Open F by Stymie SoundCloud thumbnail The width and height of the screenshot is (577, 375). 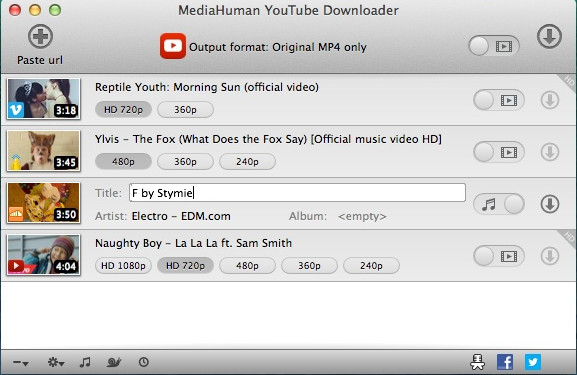[x=43, y=203]
